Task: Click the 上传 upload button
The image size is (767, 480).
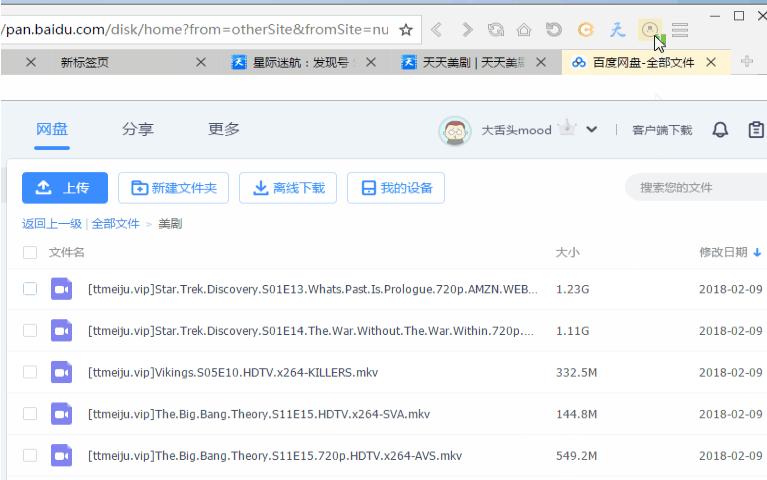Action: coord(65,188)
